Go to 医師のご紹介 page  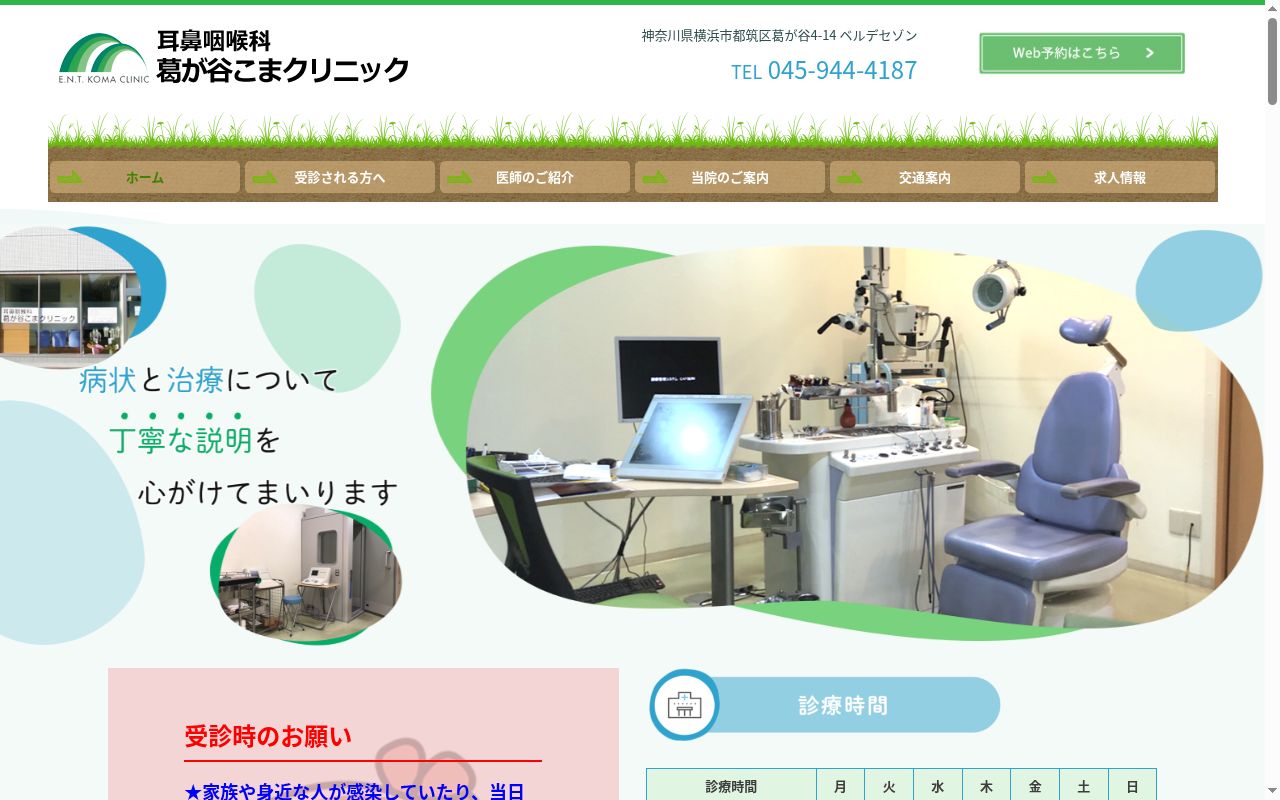coord(535,177)
